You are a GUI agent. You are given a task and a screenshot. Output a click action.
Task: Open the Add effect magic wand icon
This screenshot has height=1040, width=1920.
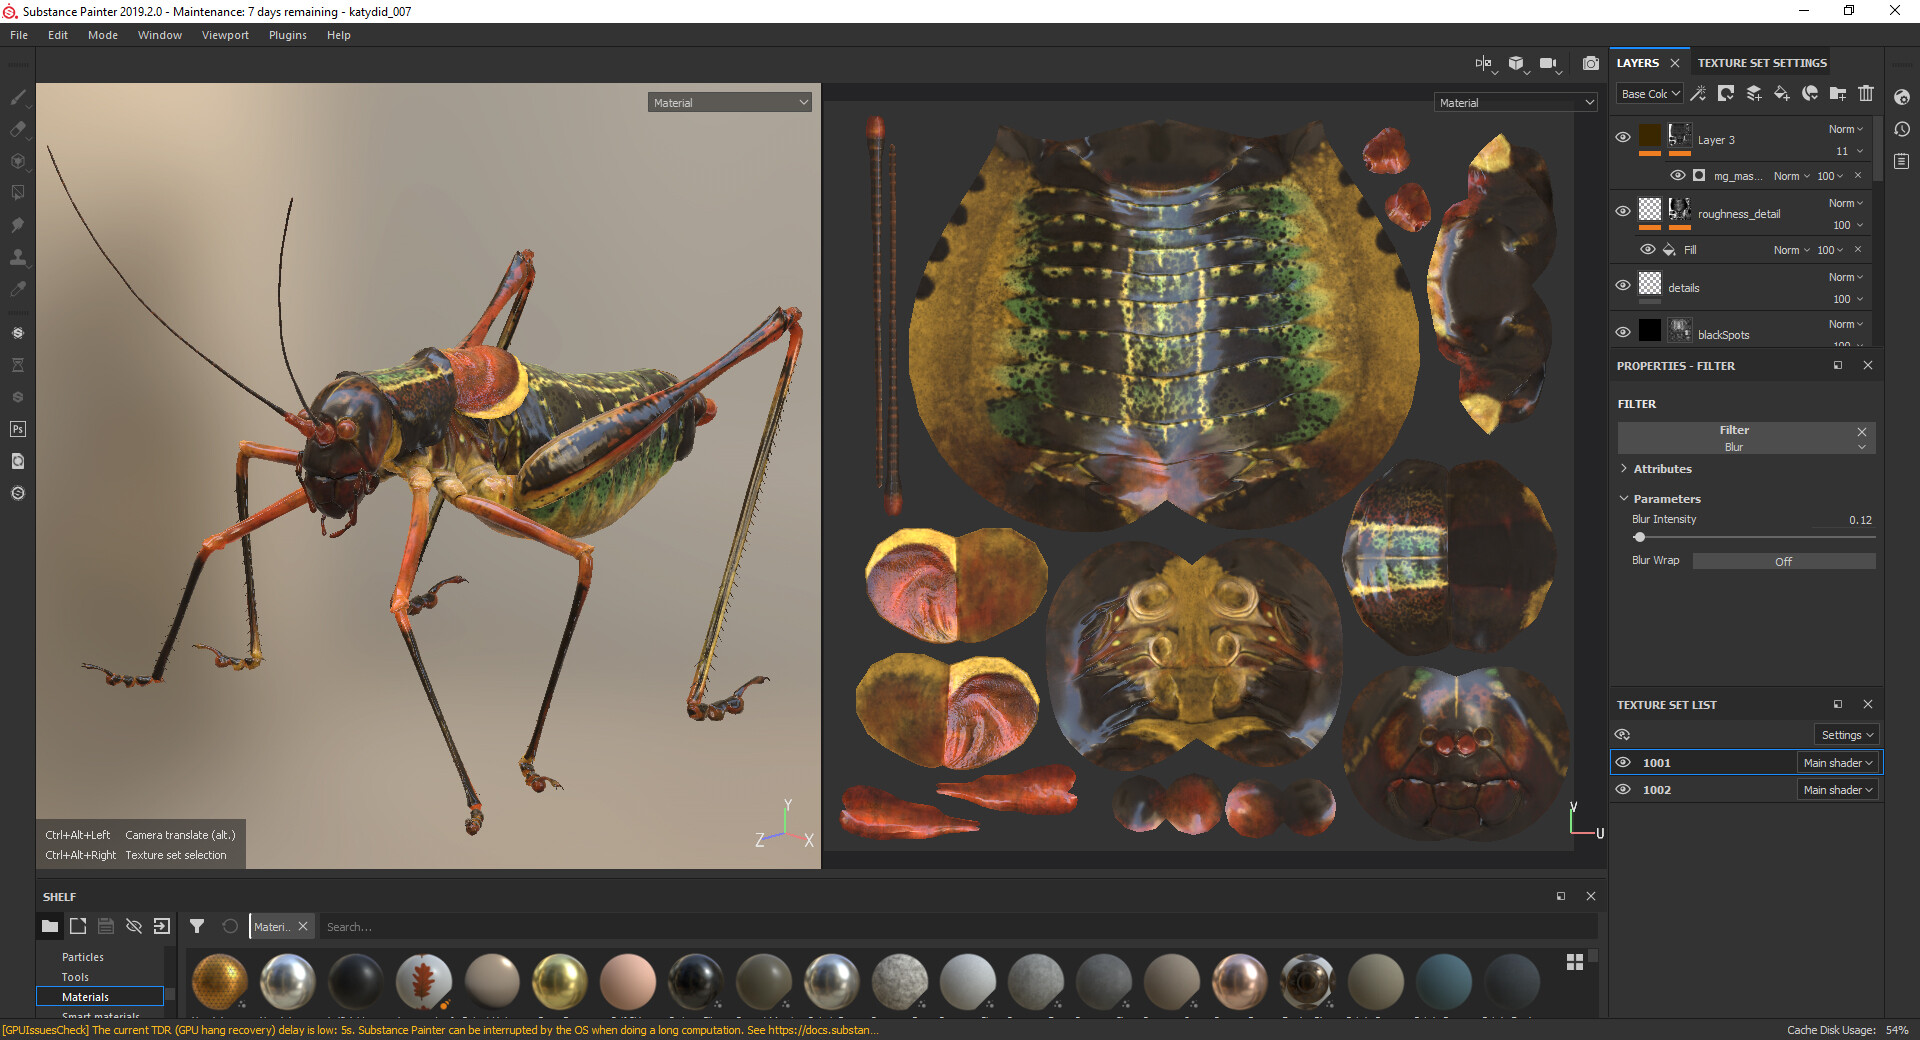pos(1698,93)
